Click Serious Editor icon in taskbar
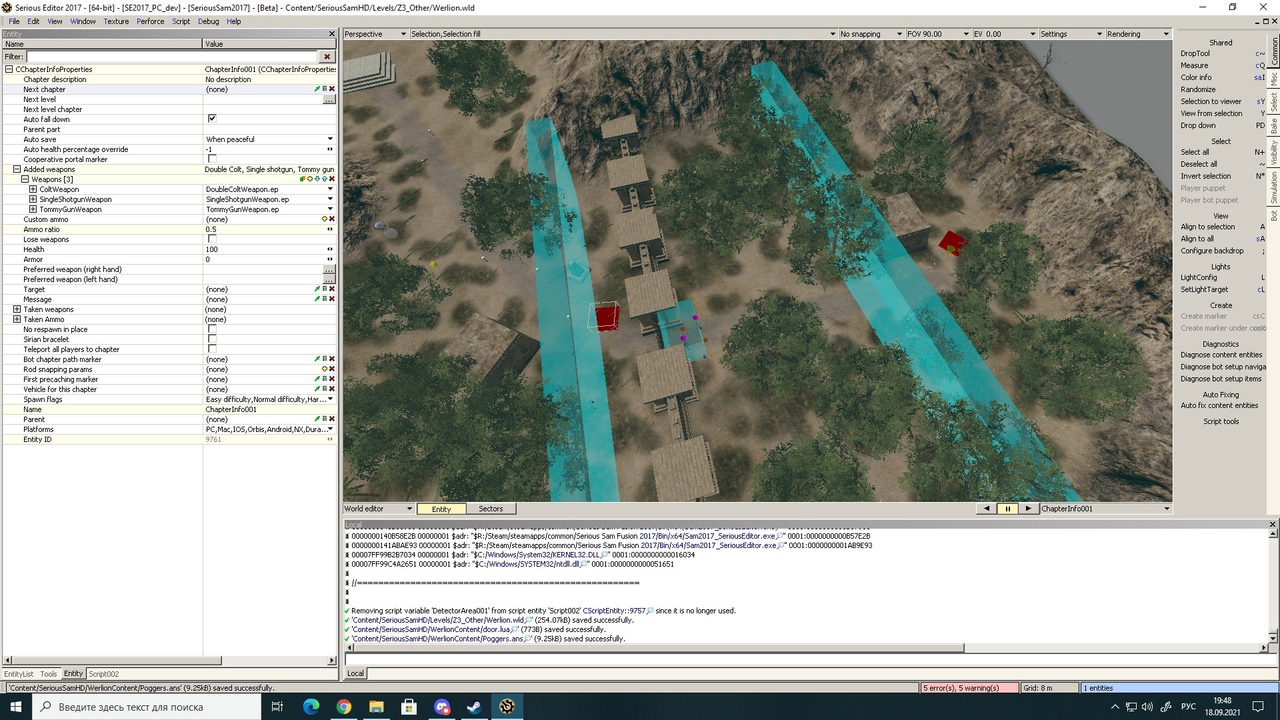 coord(507,707)
